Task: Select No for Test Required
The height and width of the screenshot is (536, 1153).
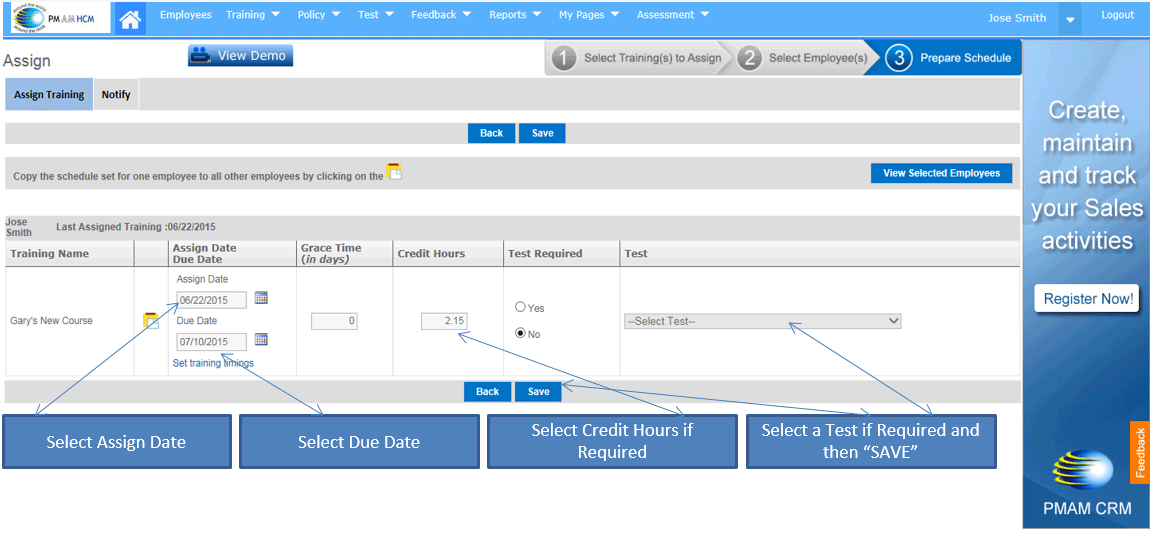Action: coord(521,333)
